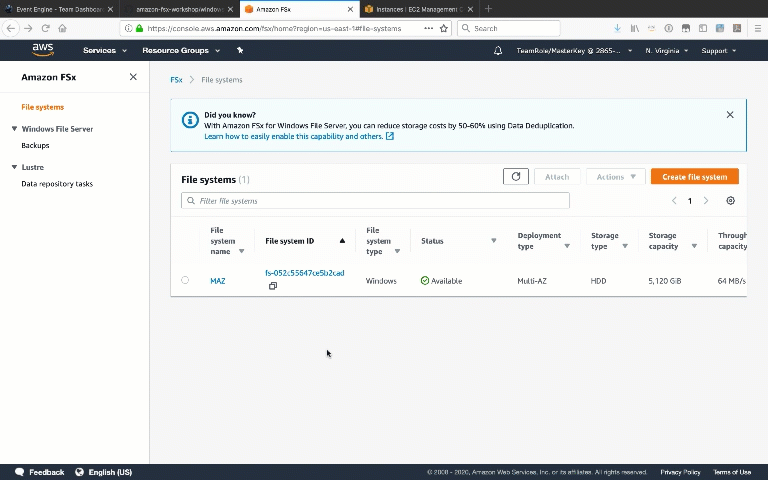Image resolution: width=768 pixels, height=480 pixels.
Task: Open the TeamRole/MasterKey account dropdown
Action: 574,50
